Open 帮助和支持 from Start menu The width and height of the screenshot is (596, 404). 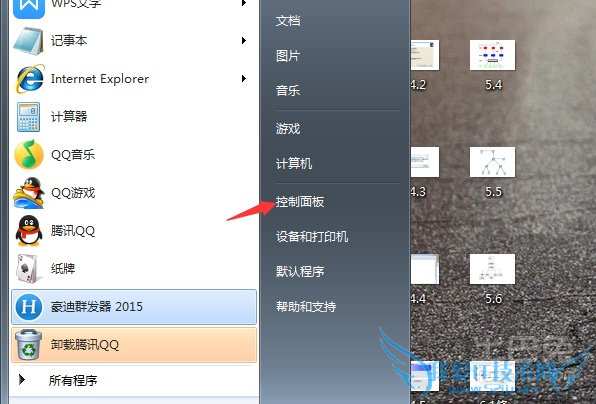point(306,307)
